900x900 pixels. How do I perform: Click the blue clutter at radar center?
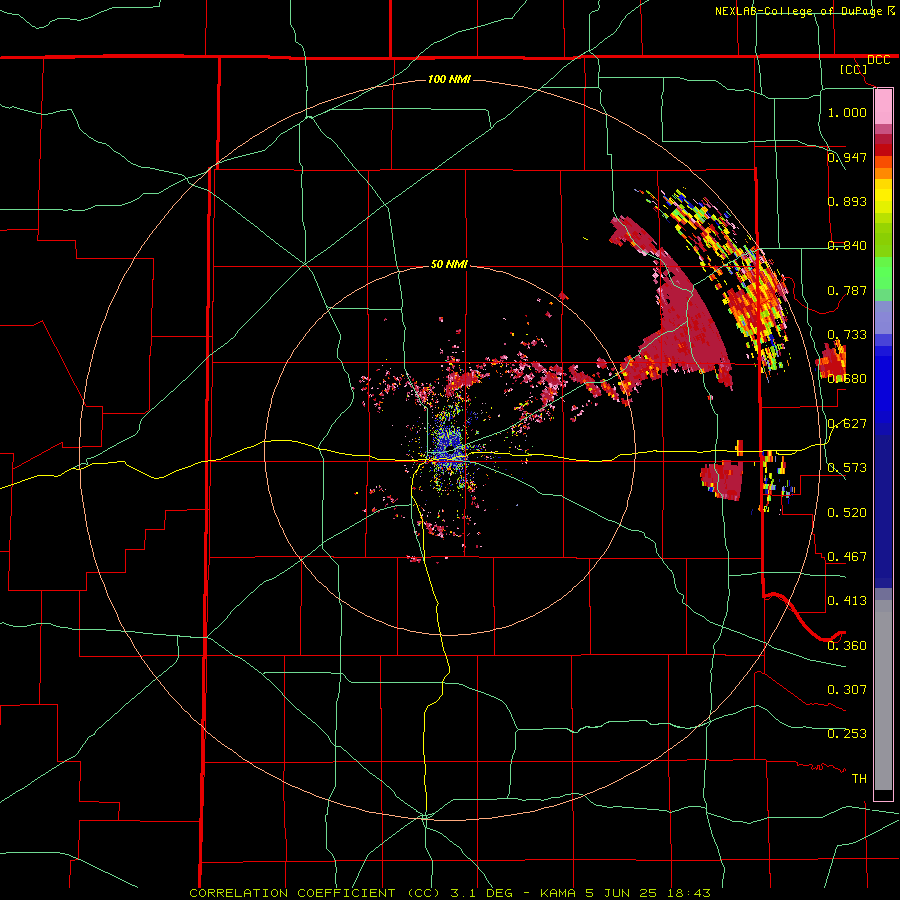(449, 447)
